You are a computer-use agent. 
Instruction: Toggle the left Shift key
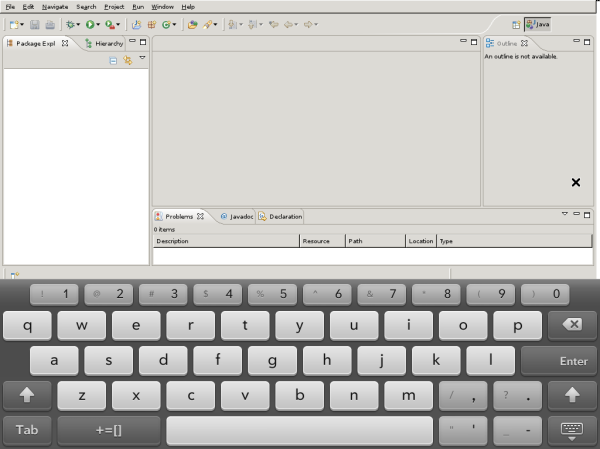[x=27, y=395]
